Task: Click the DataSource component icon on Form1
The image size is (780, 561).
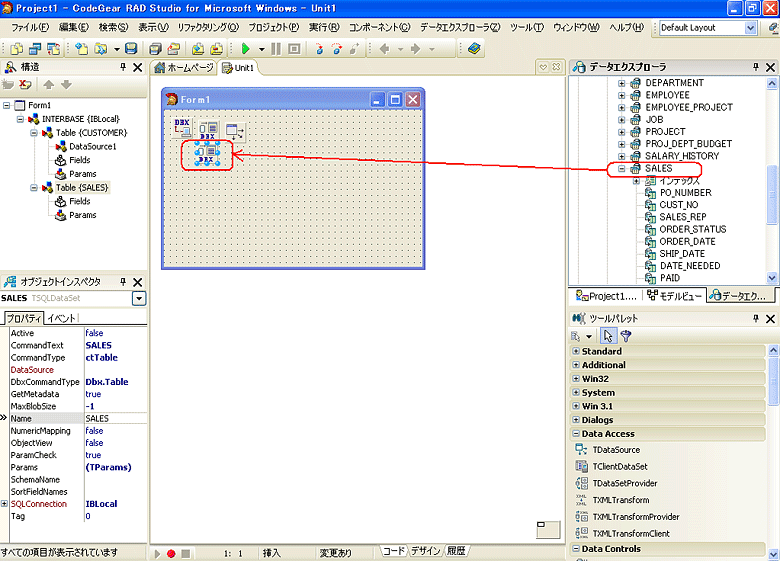Action: coord(235,131)
